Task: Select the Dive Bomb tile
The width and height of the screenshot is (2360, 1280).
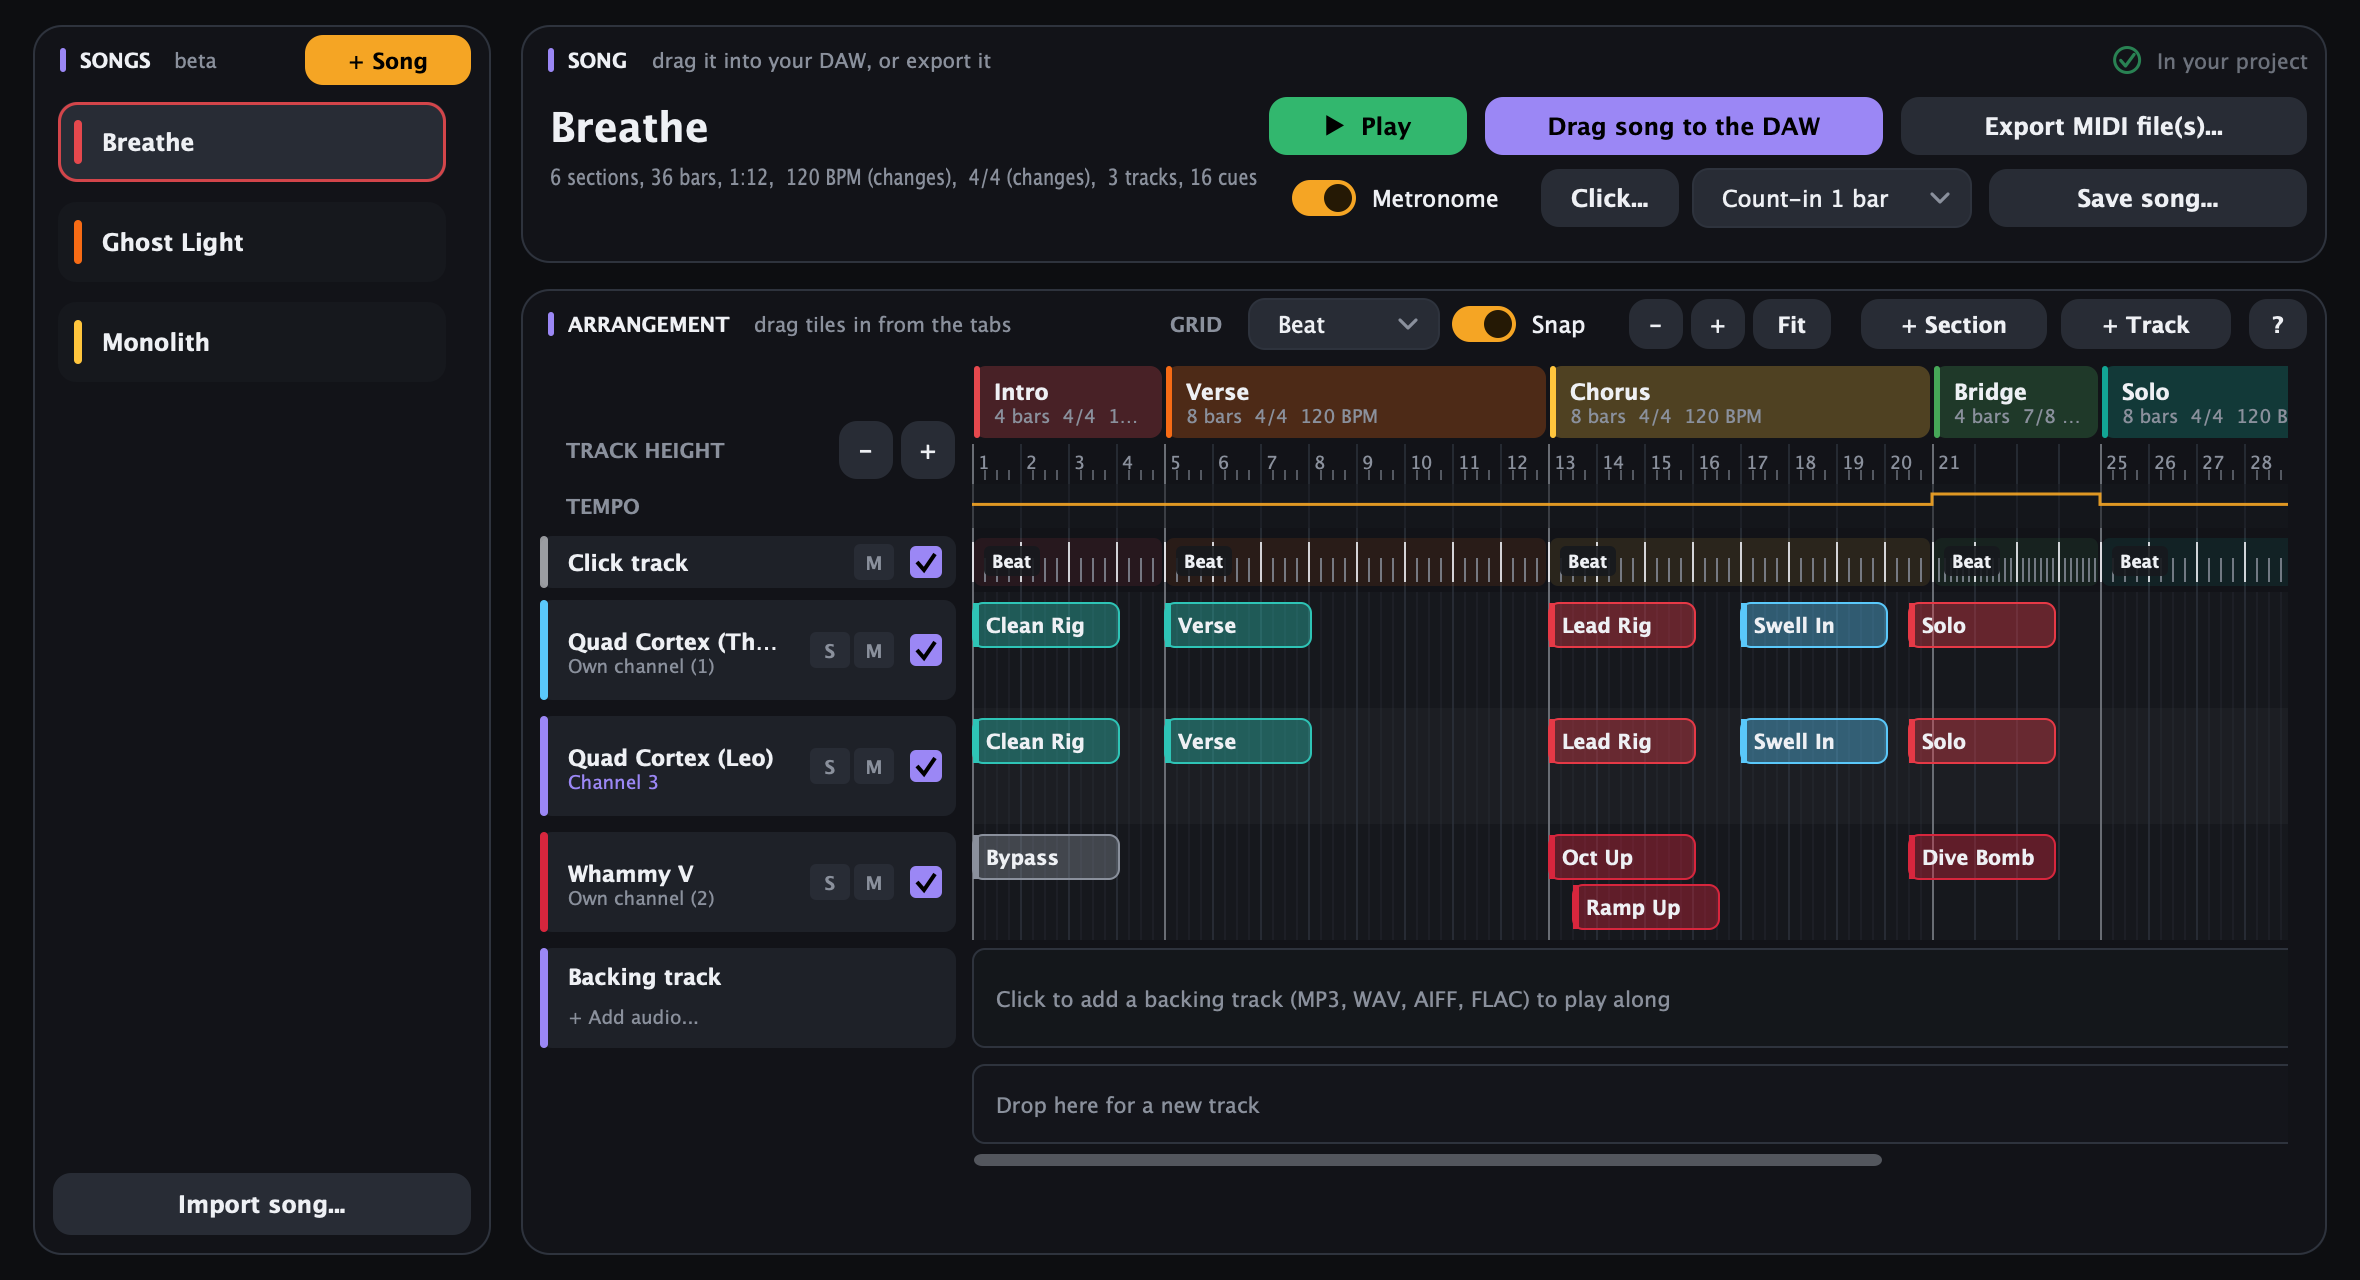Action: point(1982,857)
